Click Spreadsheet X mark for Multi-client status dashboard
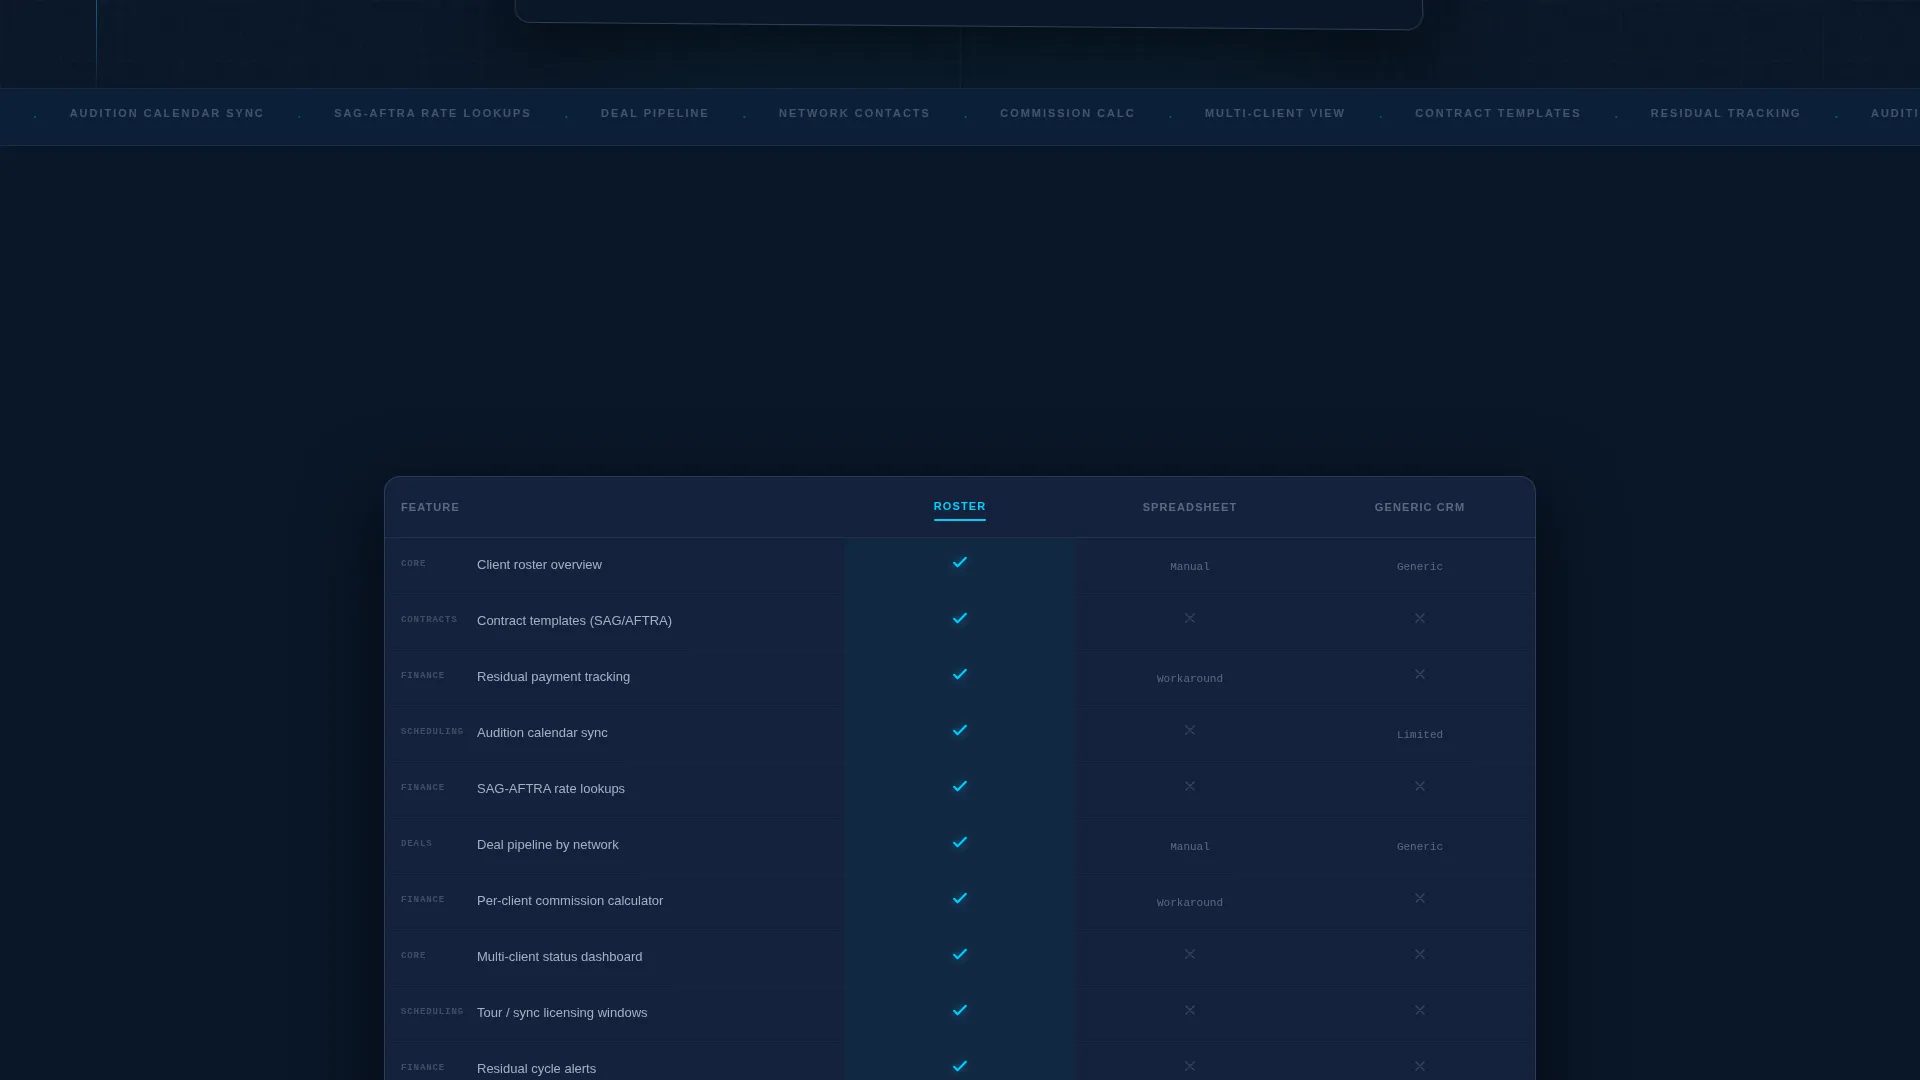Viewport: 1920px width, 1080px height. [x=1190, y=954]
